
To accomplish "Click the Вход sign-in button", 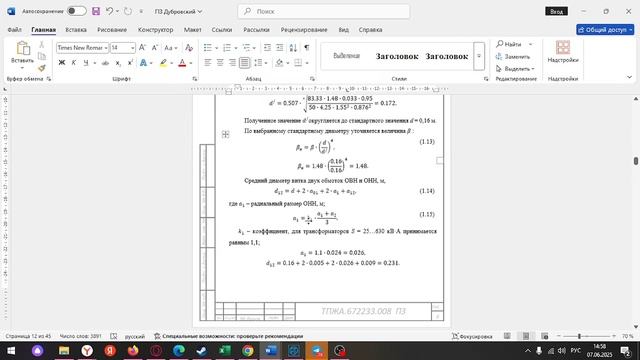I will (556, 11).
